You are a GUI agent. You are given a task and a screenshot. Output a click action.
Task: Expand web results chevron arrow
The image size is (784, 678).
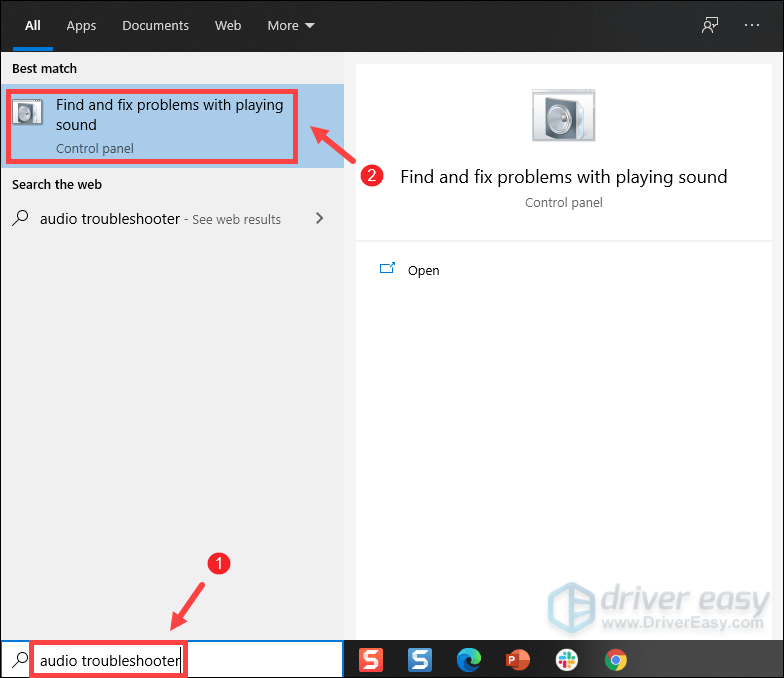pos(320,218)
